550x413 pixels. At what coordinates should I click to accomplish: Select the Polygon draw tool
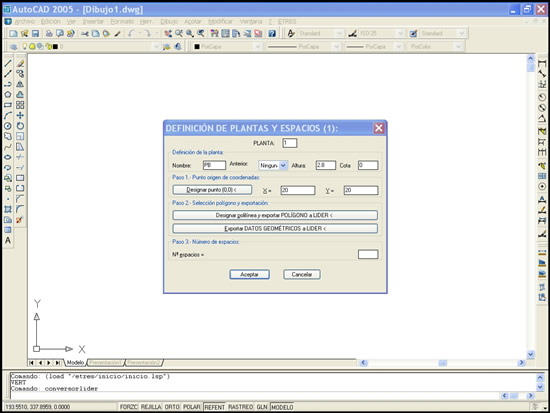[8, 95]
